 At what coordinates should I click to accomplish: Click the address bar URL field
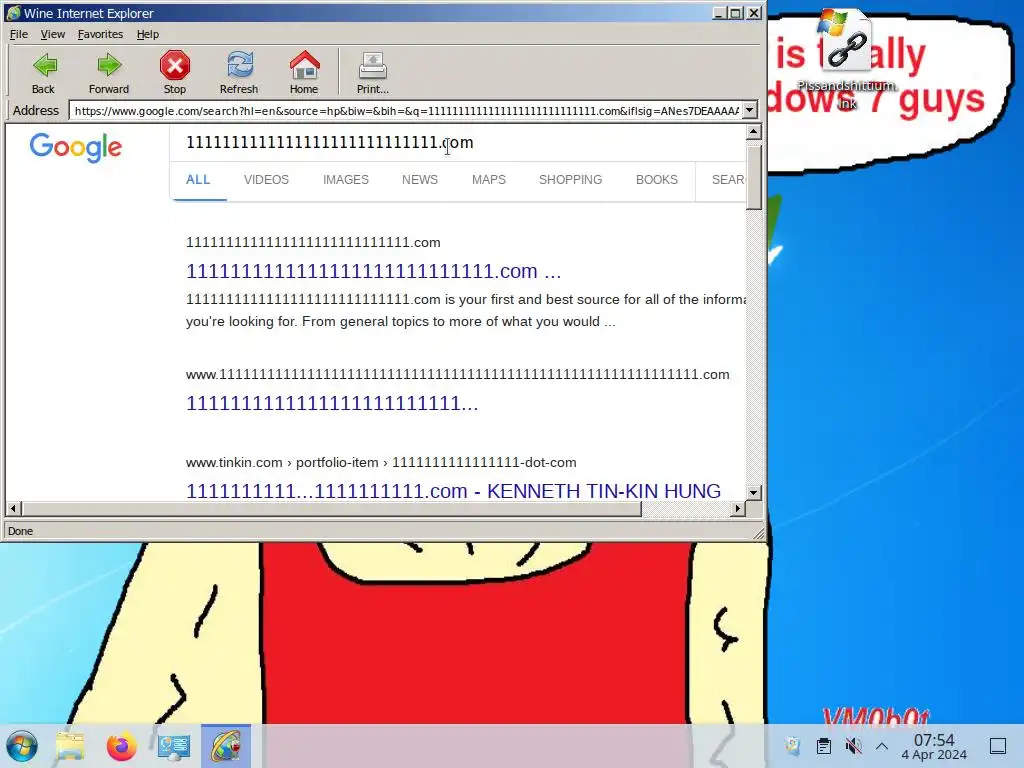[406, 110]
